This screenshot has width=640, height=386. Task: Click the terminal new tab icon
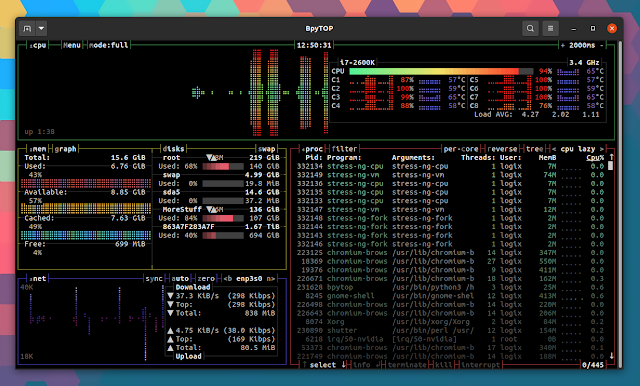27,29
